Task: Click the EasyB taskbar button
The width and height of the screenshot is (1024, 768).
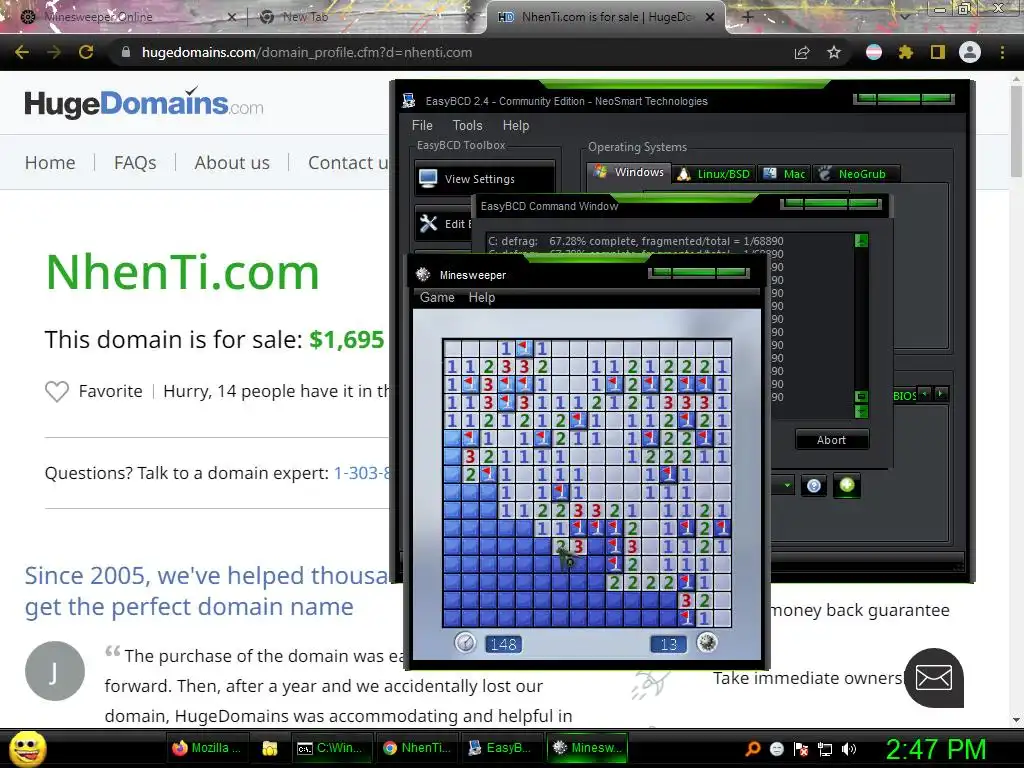Action: [501, 748]
